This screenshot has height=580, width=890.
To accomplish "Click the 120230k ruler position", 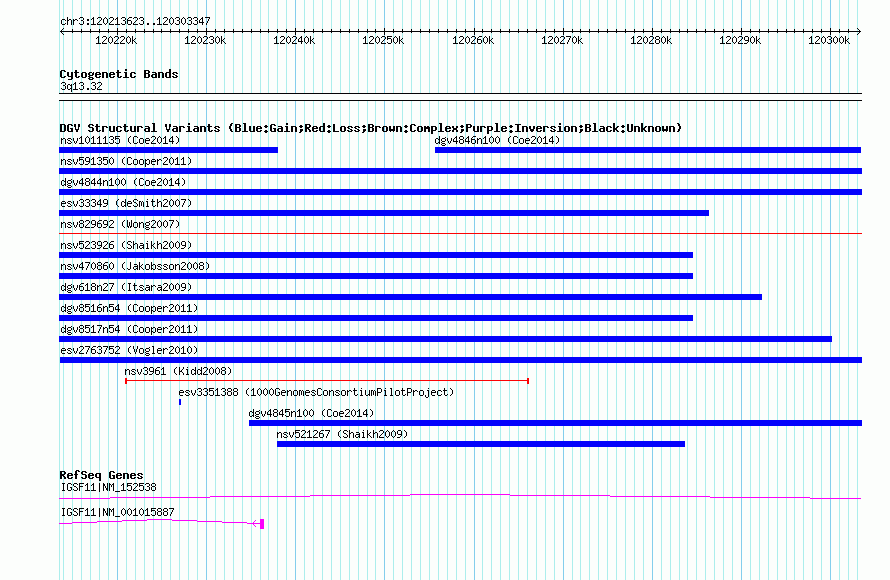I will [205, 40].
